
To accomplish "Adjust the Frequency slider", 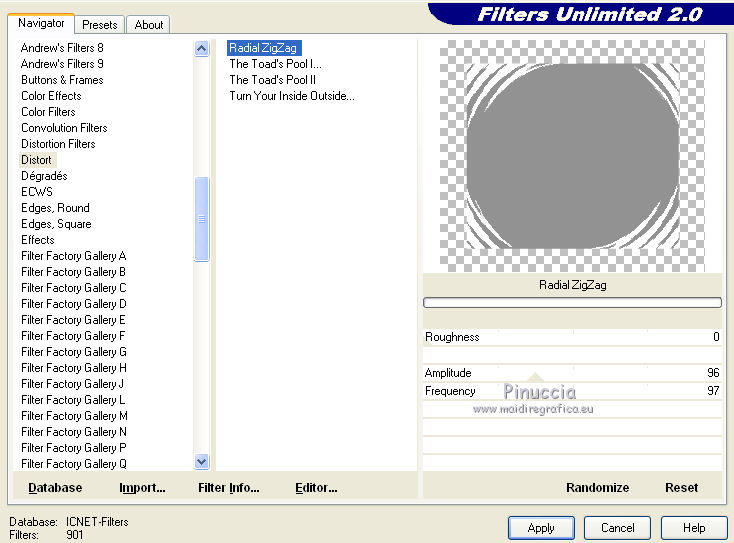I will pyautogui.click(x=572, y=391).
